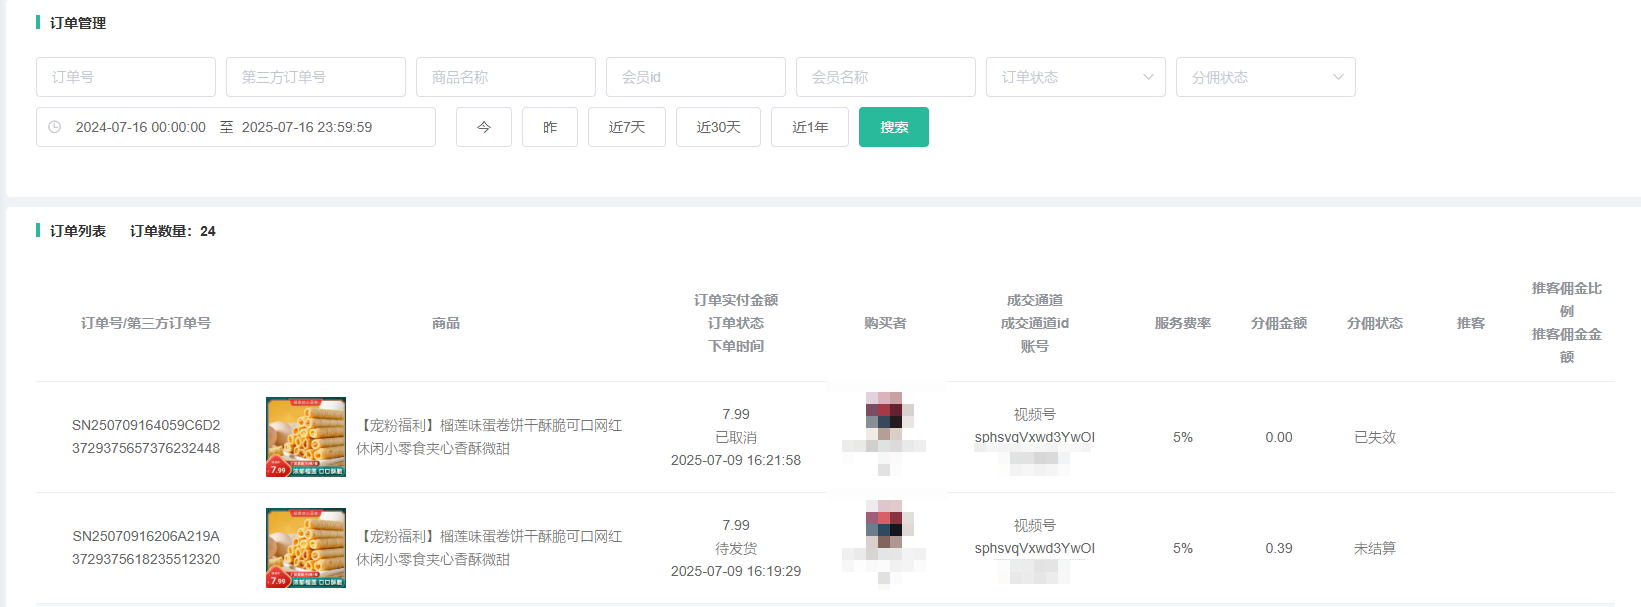The width and height of the screenshot is (1641, 607).
Task: Click the 搜索 button
Action: point(893,127)
